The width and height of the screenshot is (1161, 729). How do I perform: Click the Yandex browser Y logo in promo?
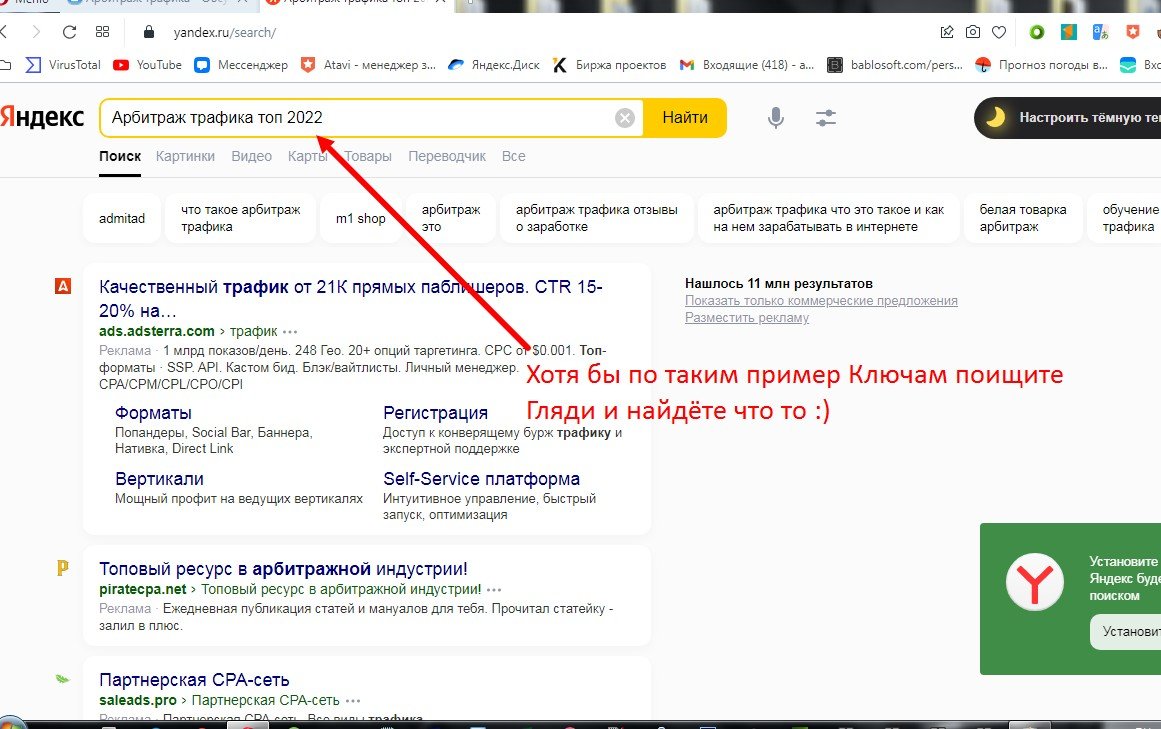click(x=1034, y=582)
